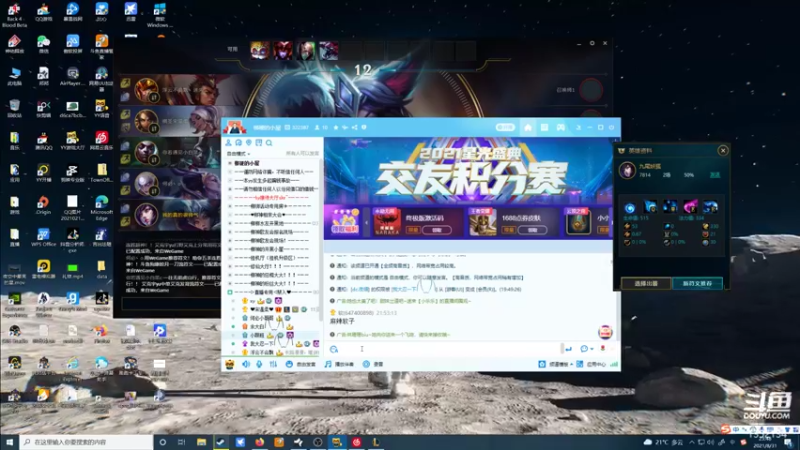Click the channel ID 322387
Image resolution: width=800 pixels, height=450 pixels.
tap(299, 128)
